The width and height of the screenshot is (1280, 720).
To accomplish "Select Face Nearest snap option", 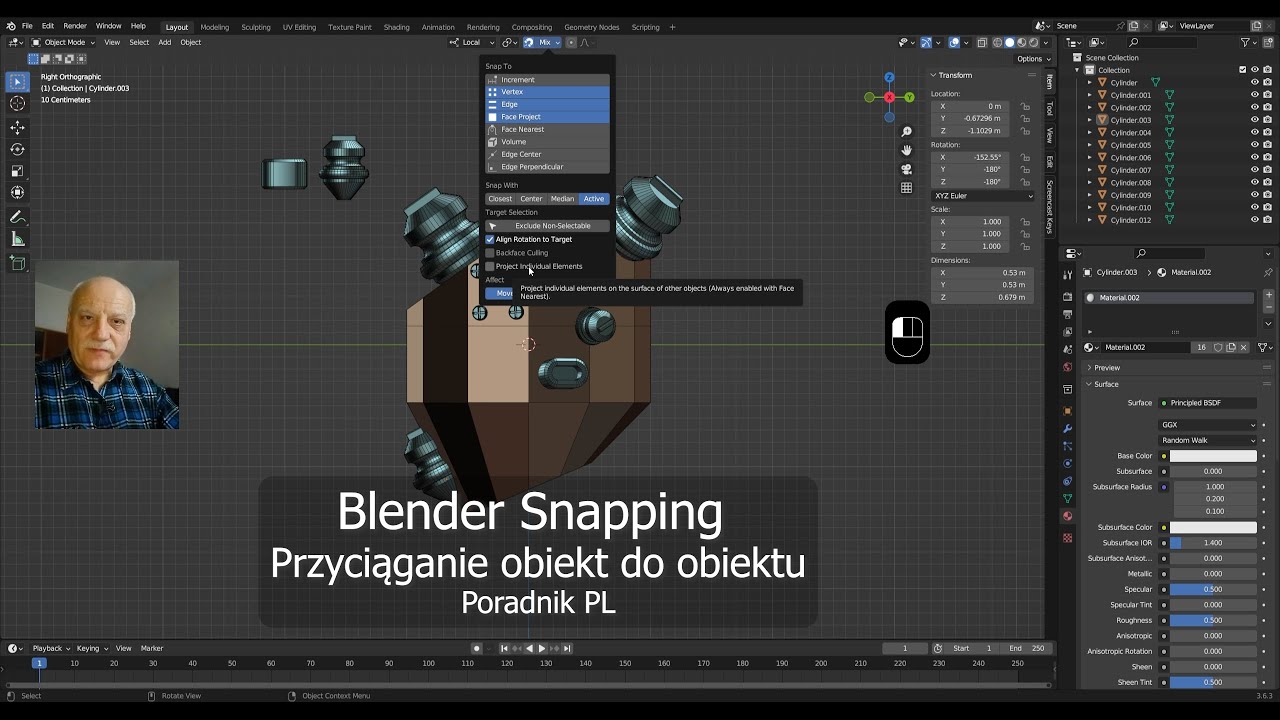I will pyautogui.click(x=547, y=129).
